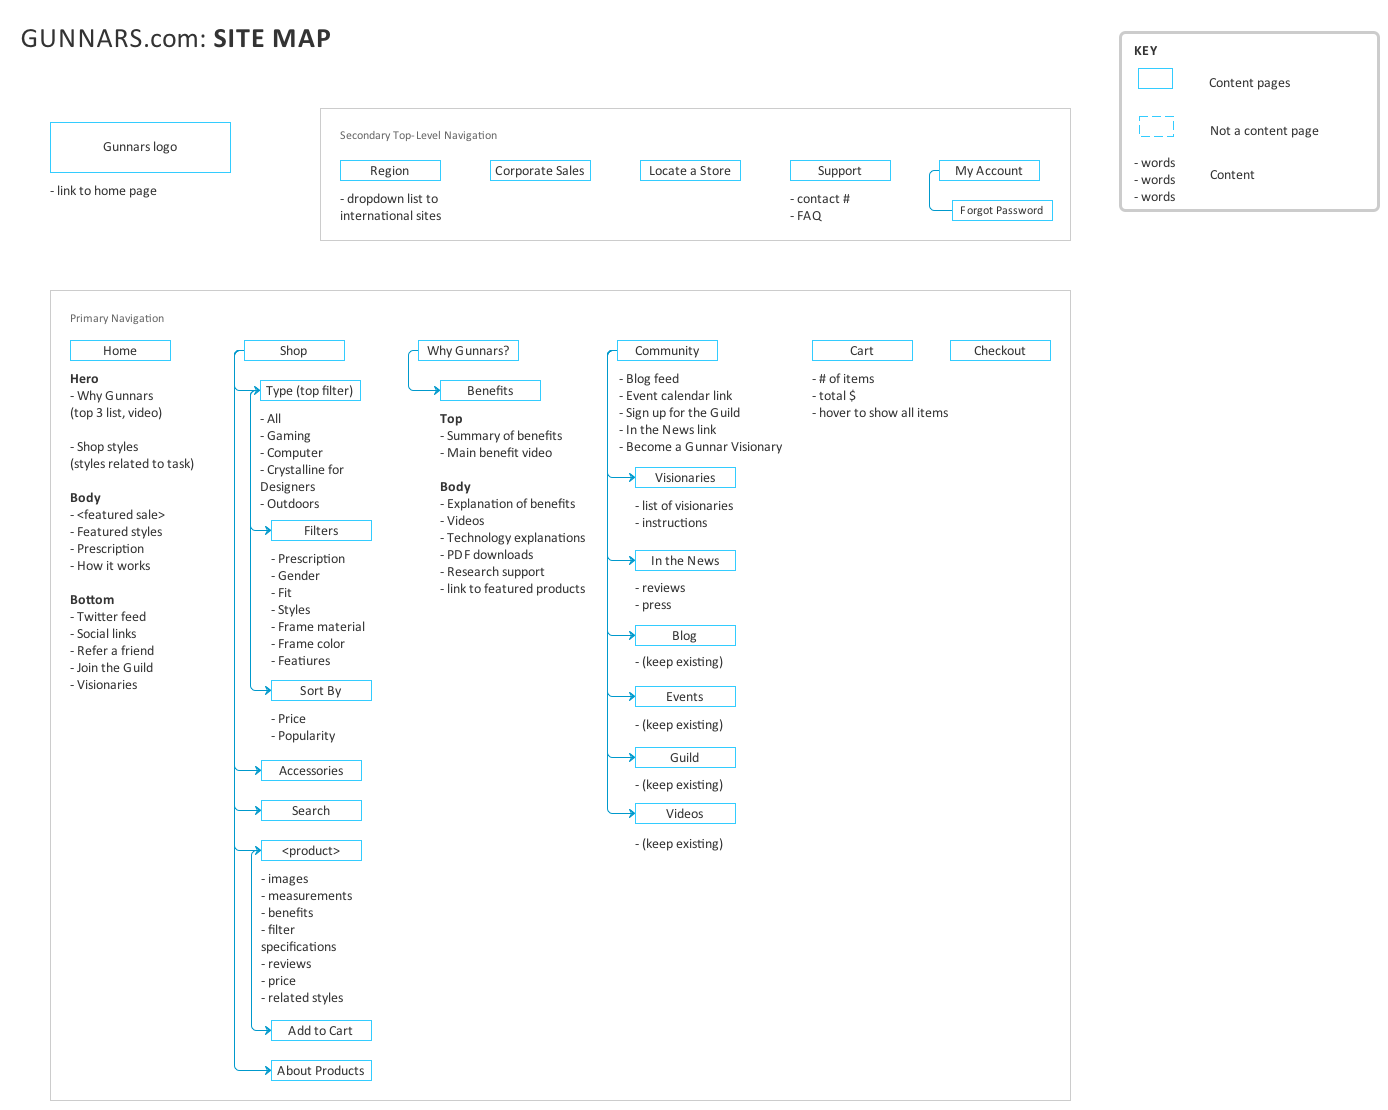Select the Community page box
This screenshot has height=1110, width=1388.
click(x=667, y=350)
